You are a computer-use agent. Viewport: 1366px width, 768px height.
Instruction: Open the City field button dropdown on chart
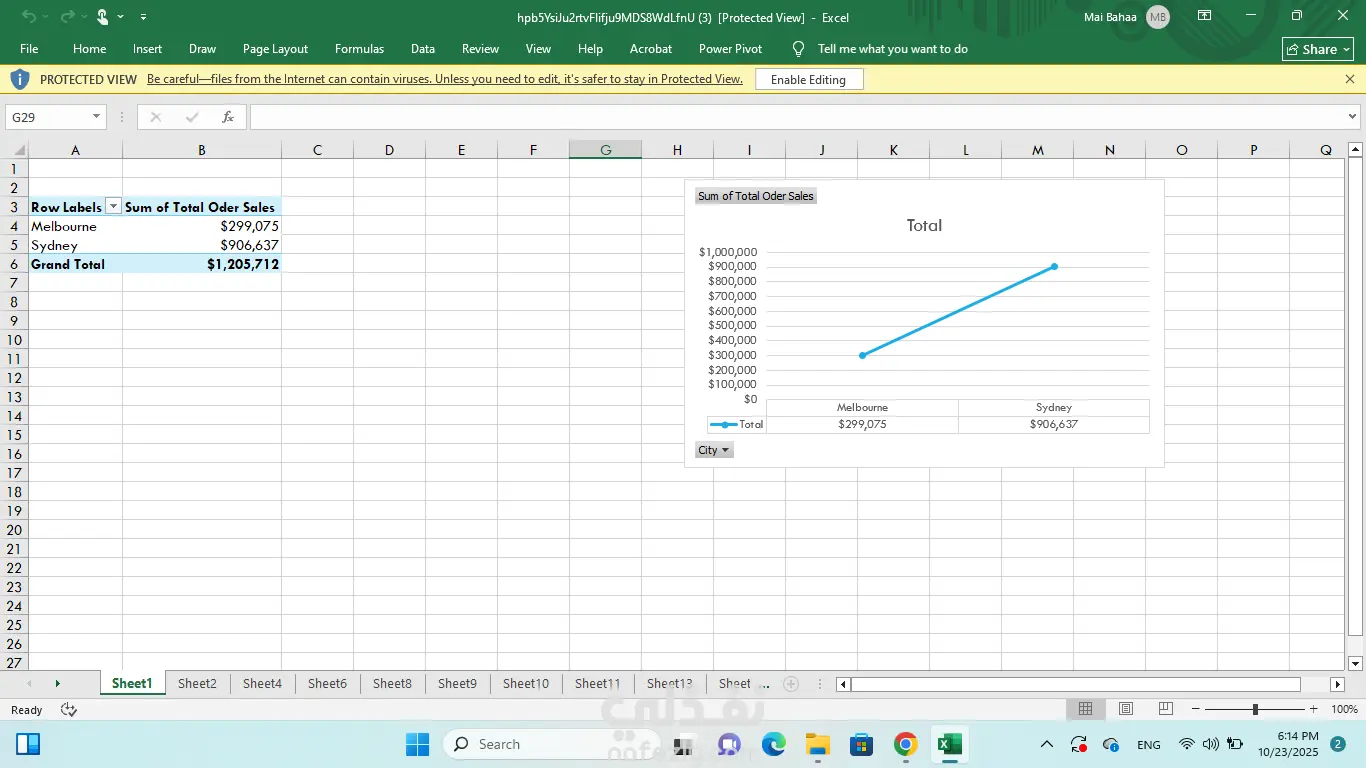pyautogui.click(x=714, y=450)
